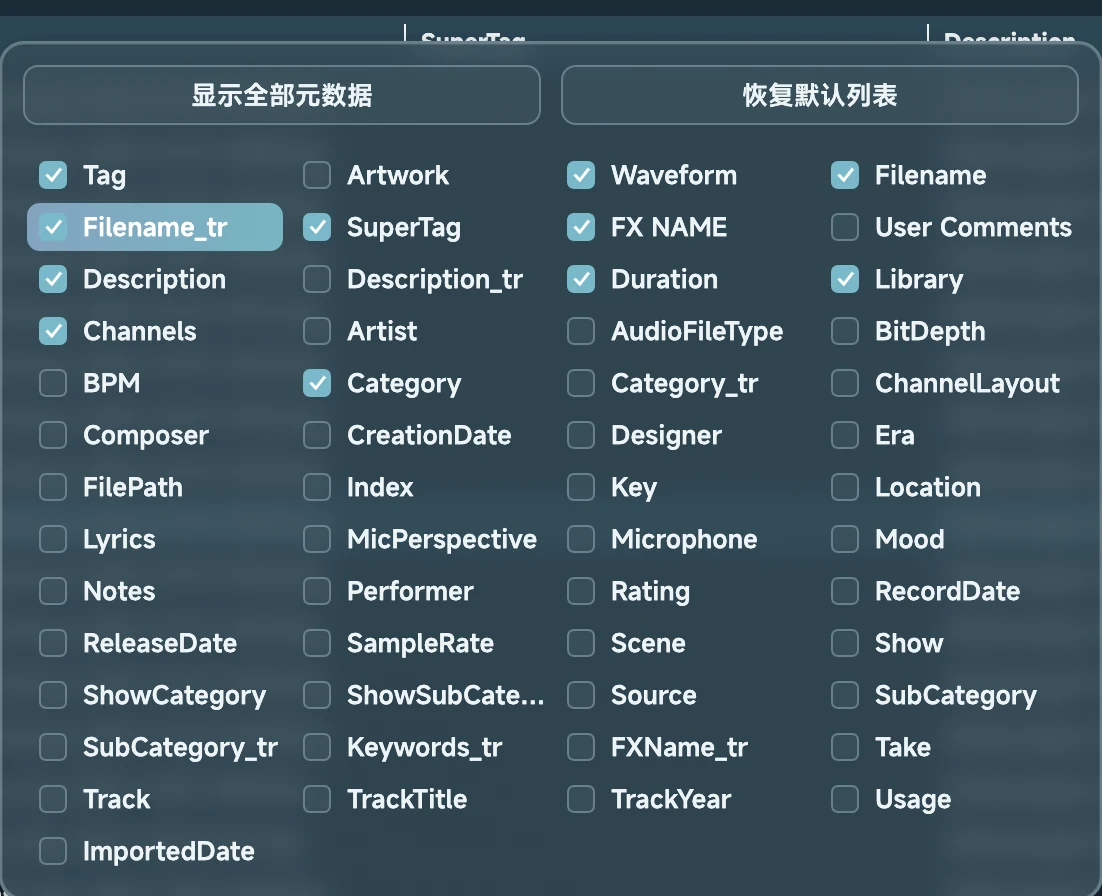Check the truncated ShowSubCate... checkbox
Screen dimensions: 1102x896
317,695
